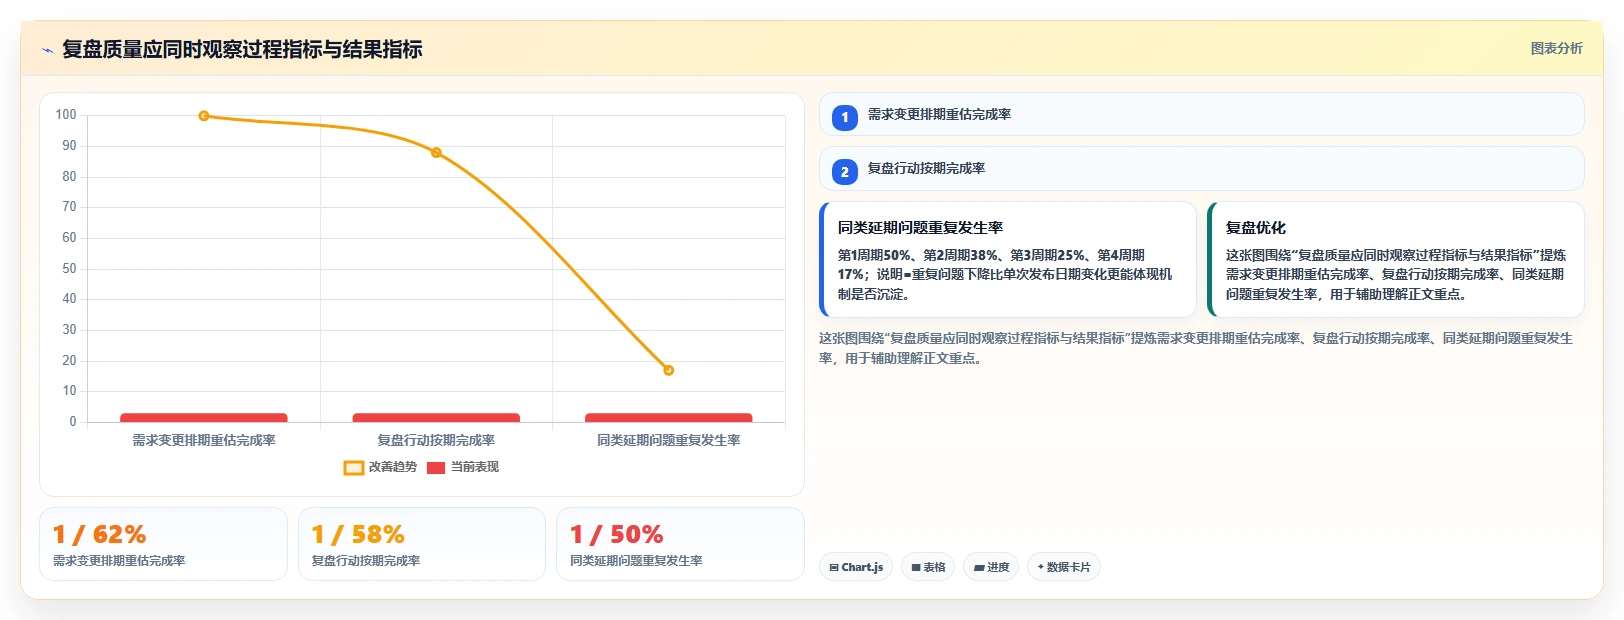
Task: Click the y-axis value 50
Action: click(x=69, y=268)
